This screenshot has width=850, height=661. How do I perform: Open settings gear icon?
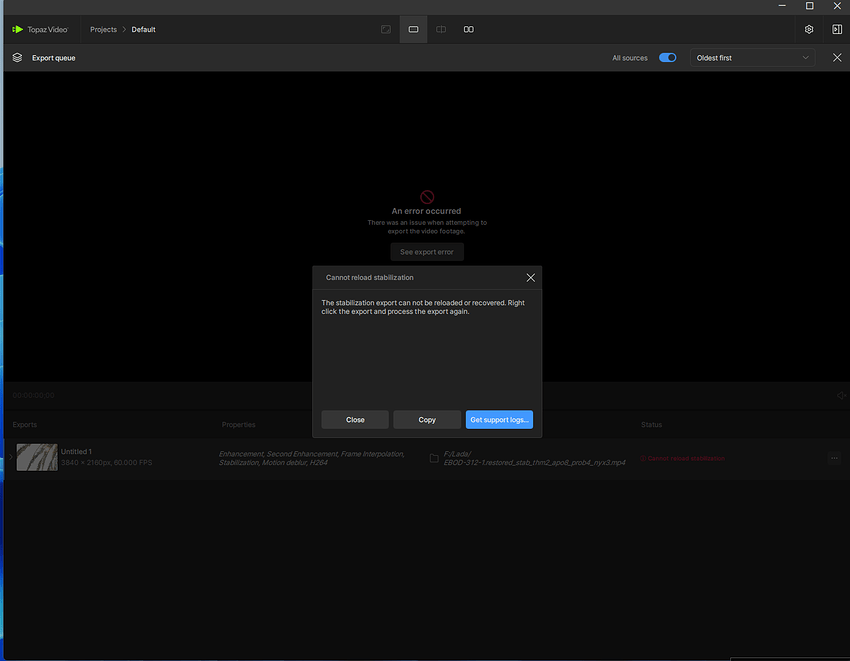click(x=809, y=29)
